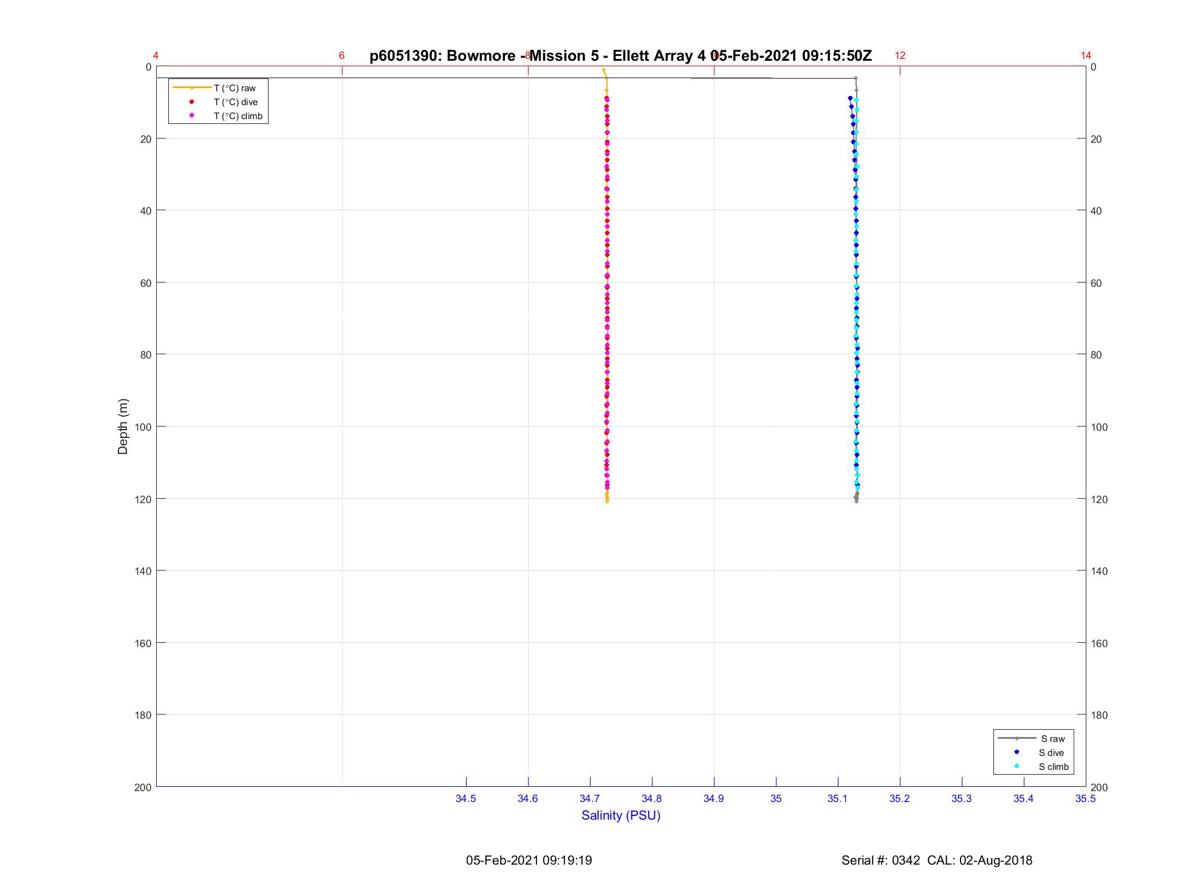The height and width of the screenshot is (885, 1200).
Task: Click the 34.6 salinity tick label
Action: point(528,798)
